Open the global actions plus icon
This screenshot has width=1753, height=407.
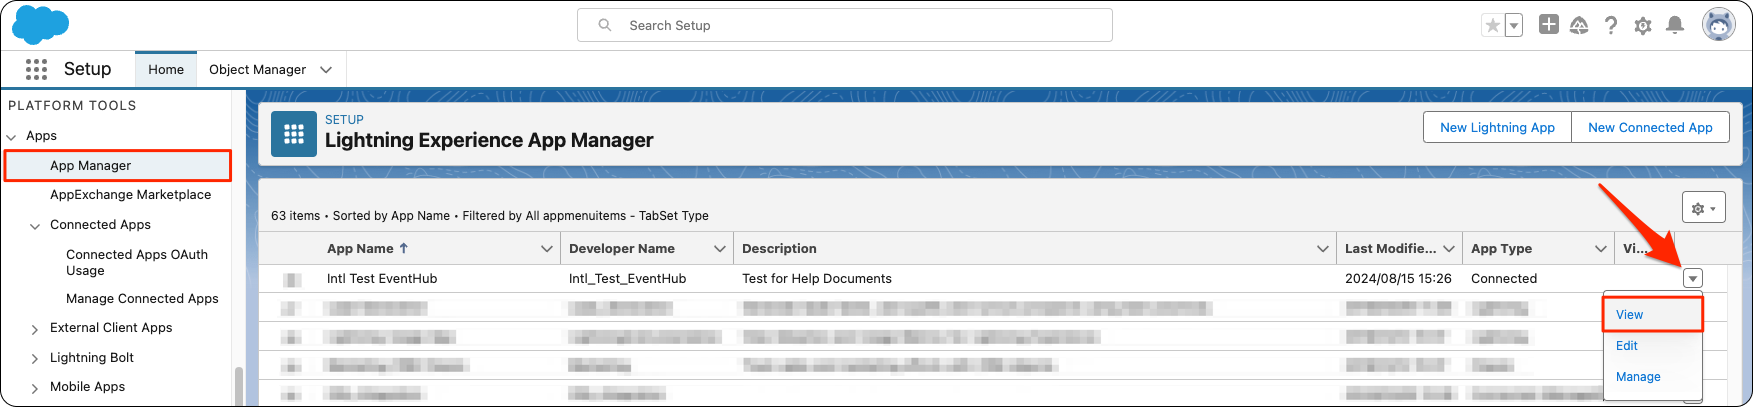pos(1549,25)
